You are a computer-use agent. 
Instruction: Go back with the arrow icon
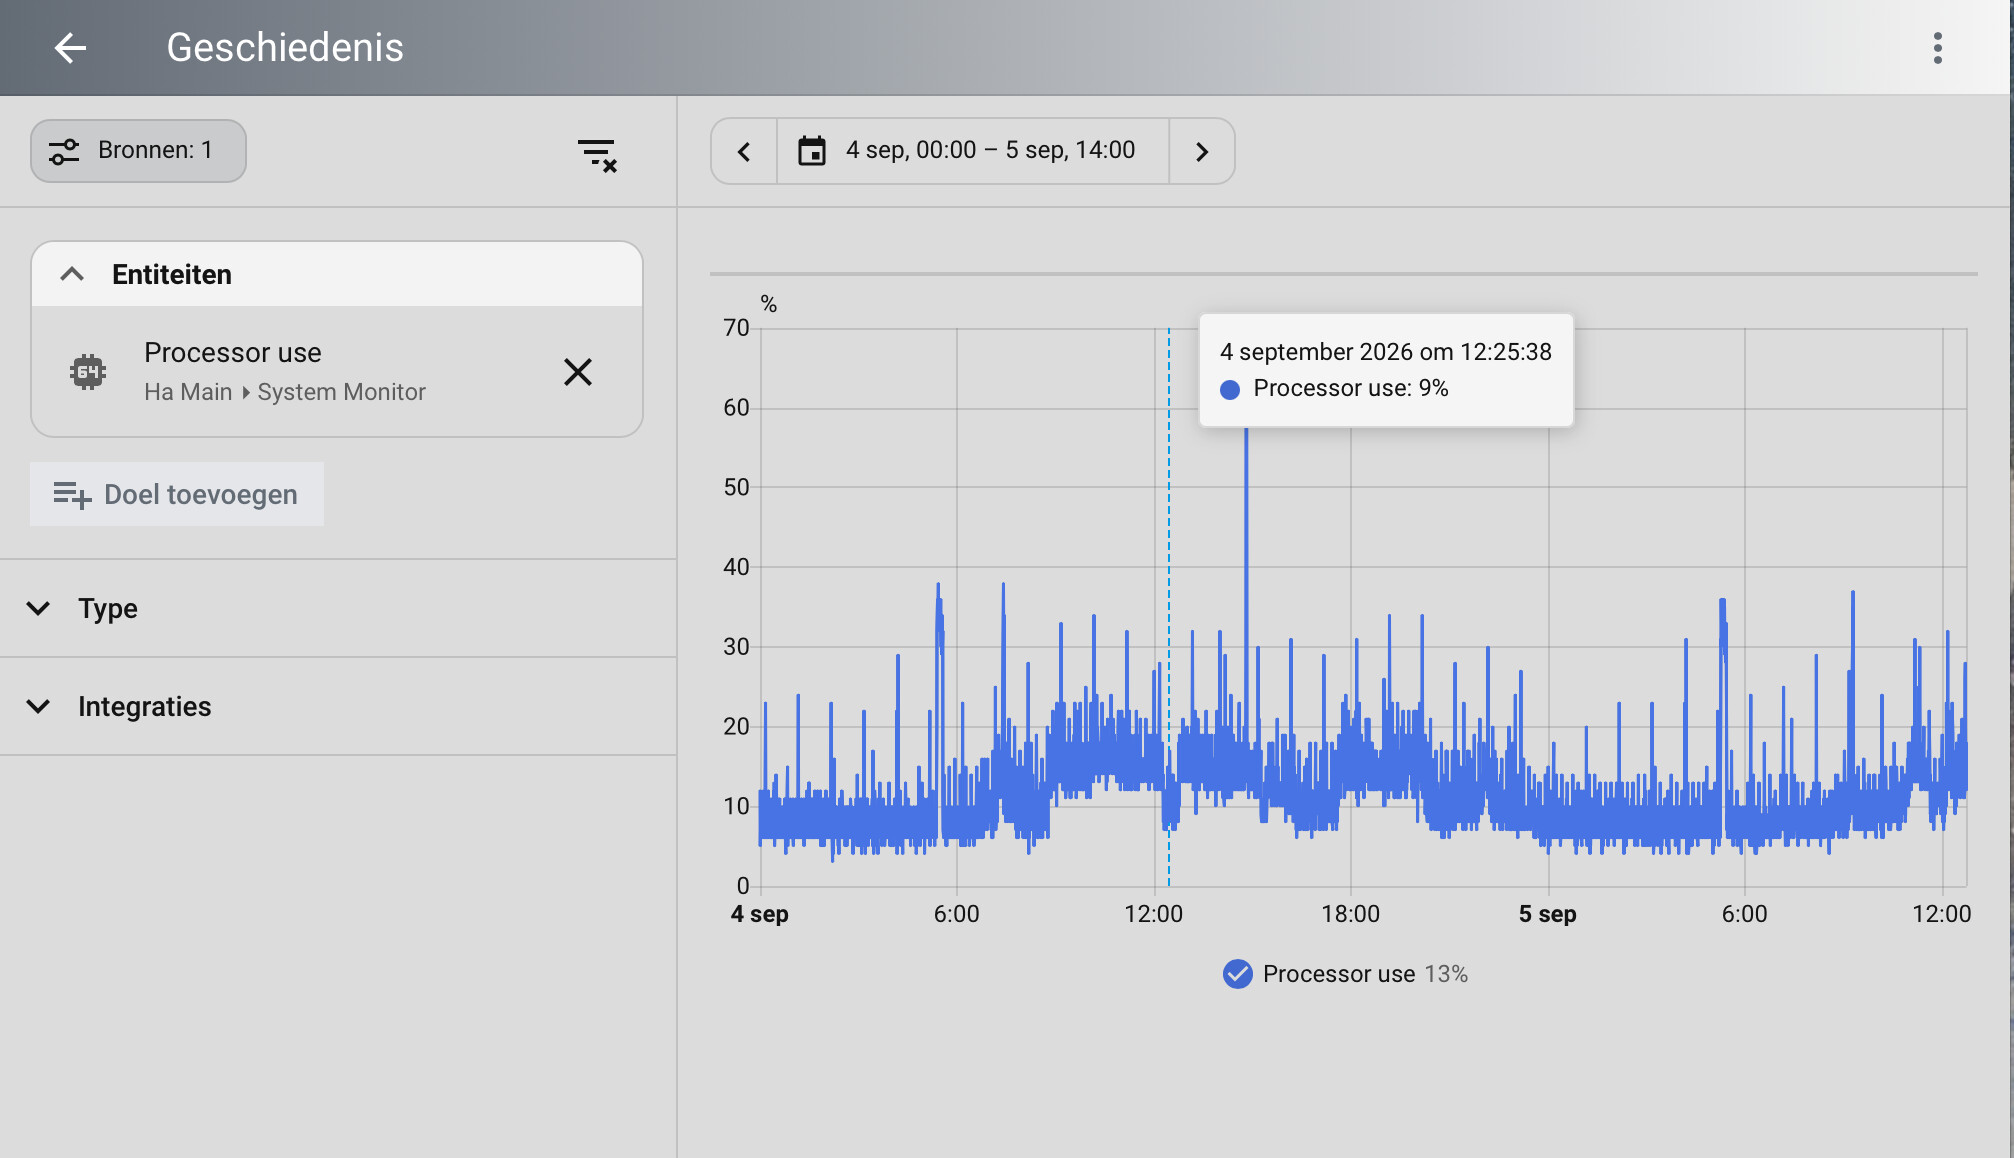(x=70, y=47)
